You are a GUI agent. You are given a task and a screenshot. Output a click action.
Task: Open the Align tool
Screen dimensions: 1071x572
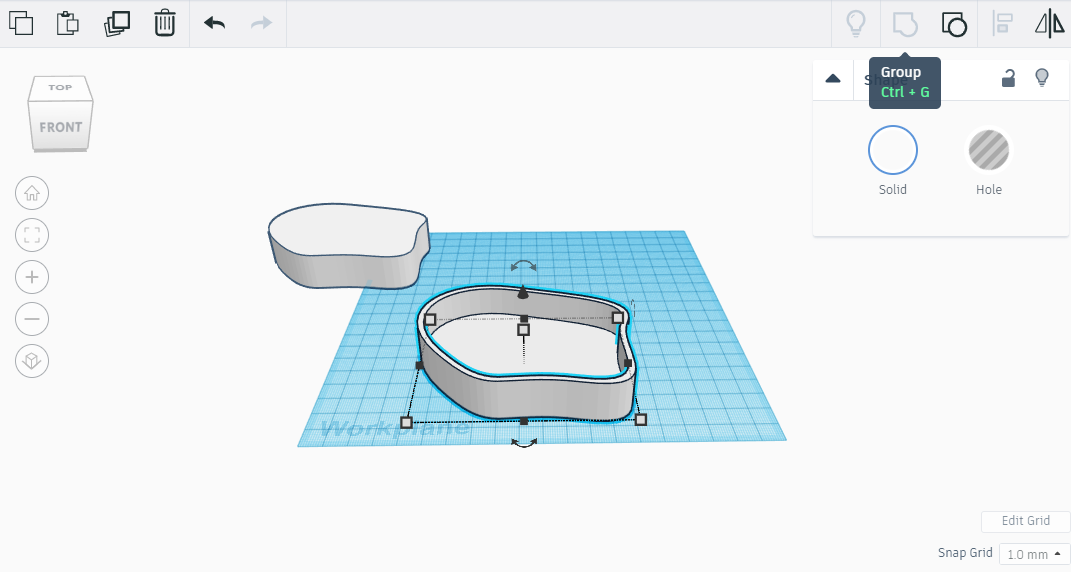pyautogui.click(x=1002, y=23)
